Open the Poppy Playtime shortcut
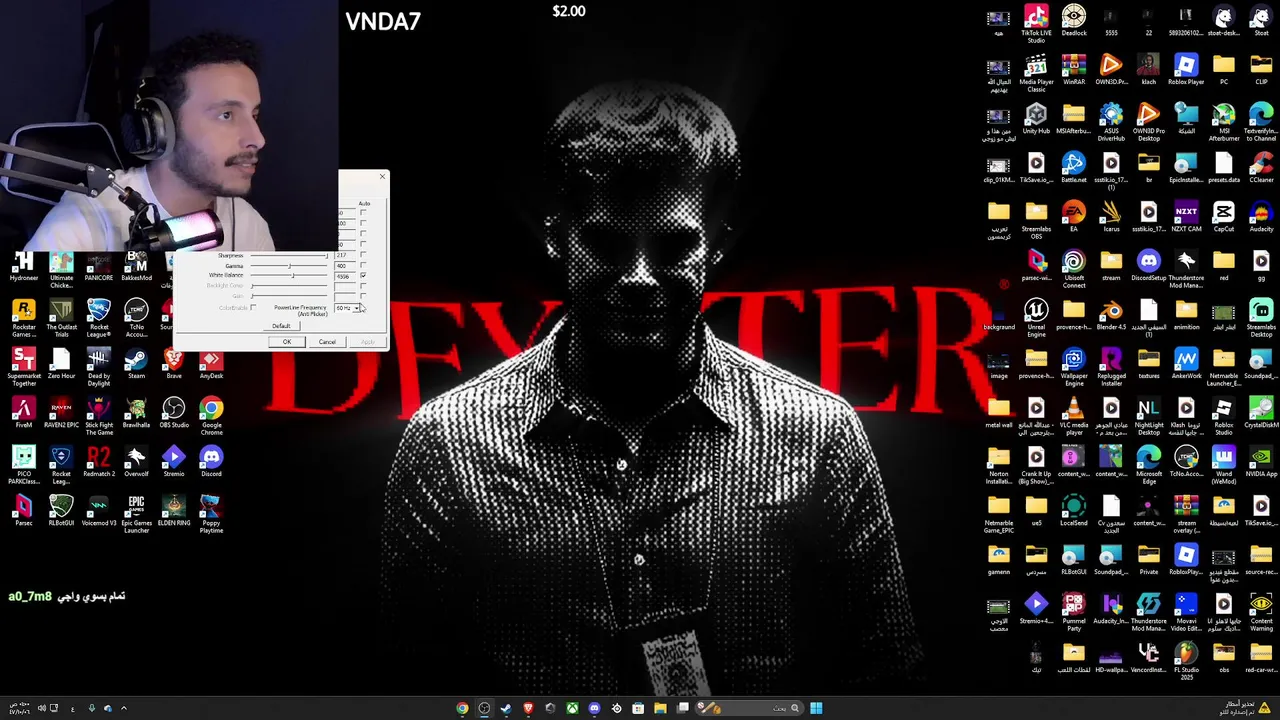The width and height of the screenshot is (1280, 720). coord(211,514)
